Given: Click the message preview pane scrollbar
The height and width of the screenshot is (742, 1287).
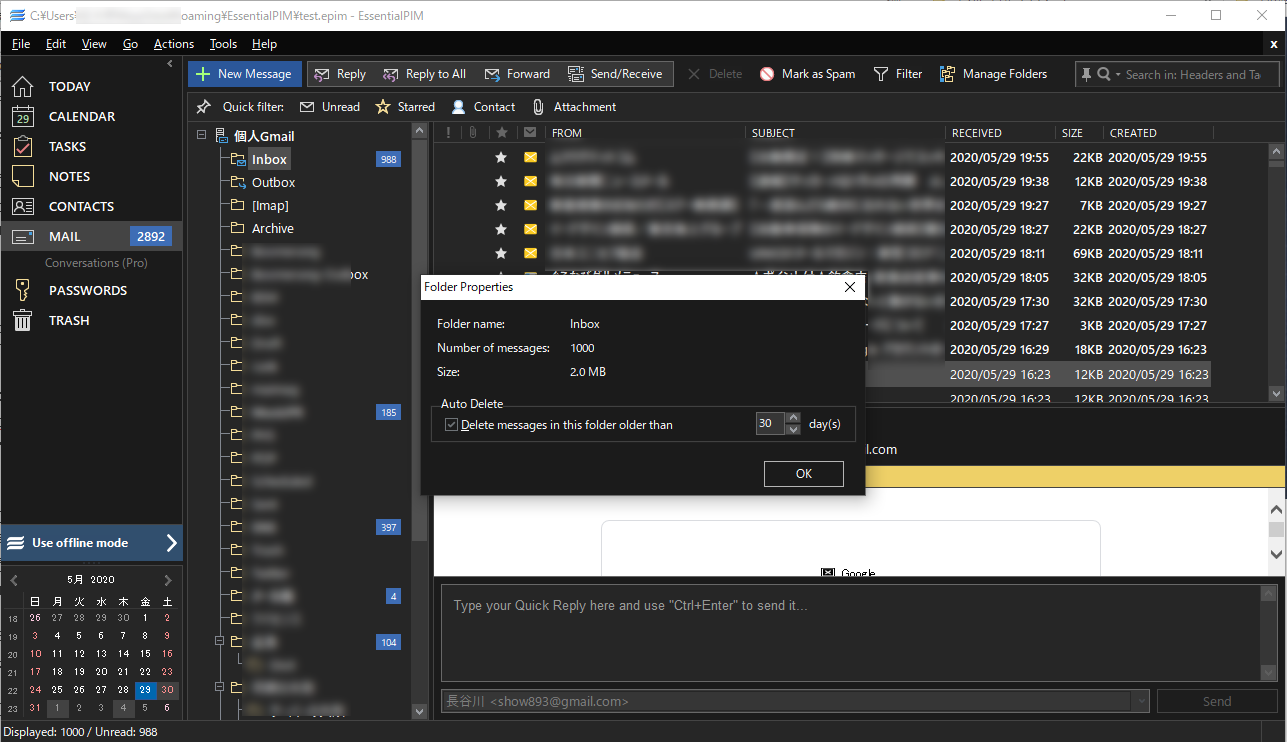Looking at the screenshot, I should pyautogui.click(x=1276, y=533).
